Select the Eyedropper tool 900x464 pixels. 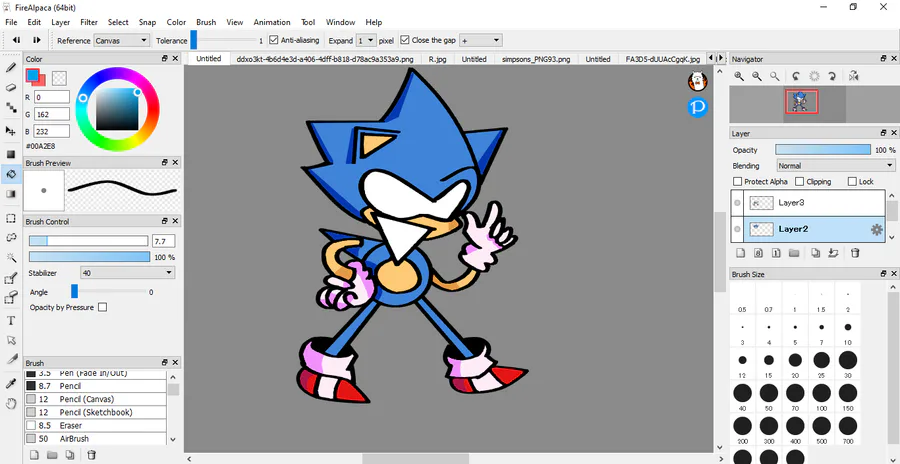coord(10,384)
